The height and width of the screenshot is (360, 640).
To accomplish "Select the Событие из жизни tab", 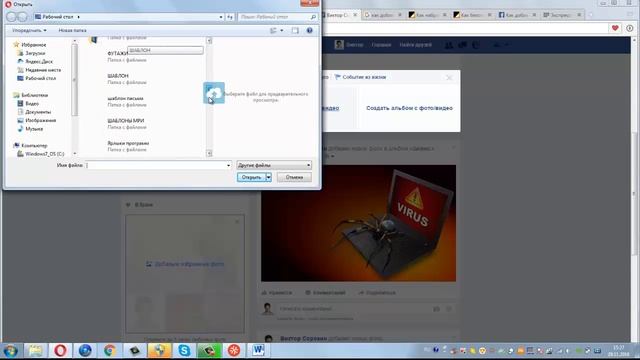I will point(360,77).
